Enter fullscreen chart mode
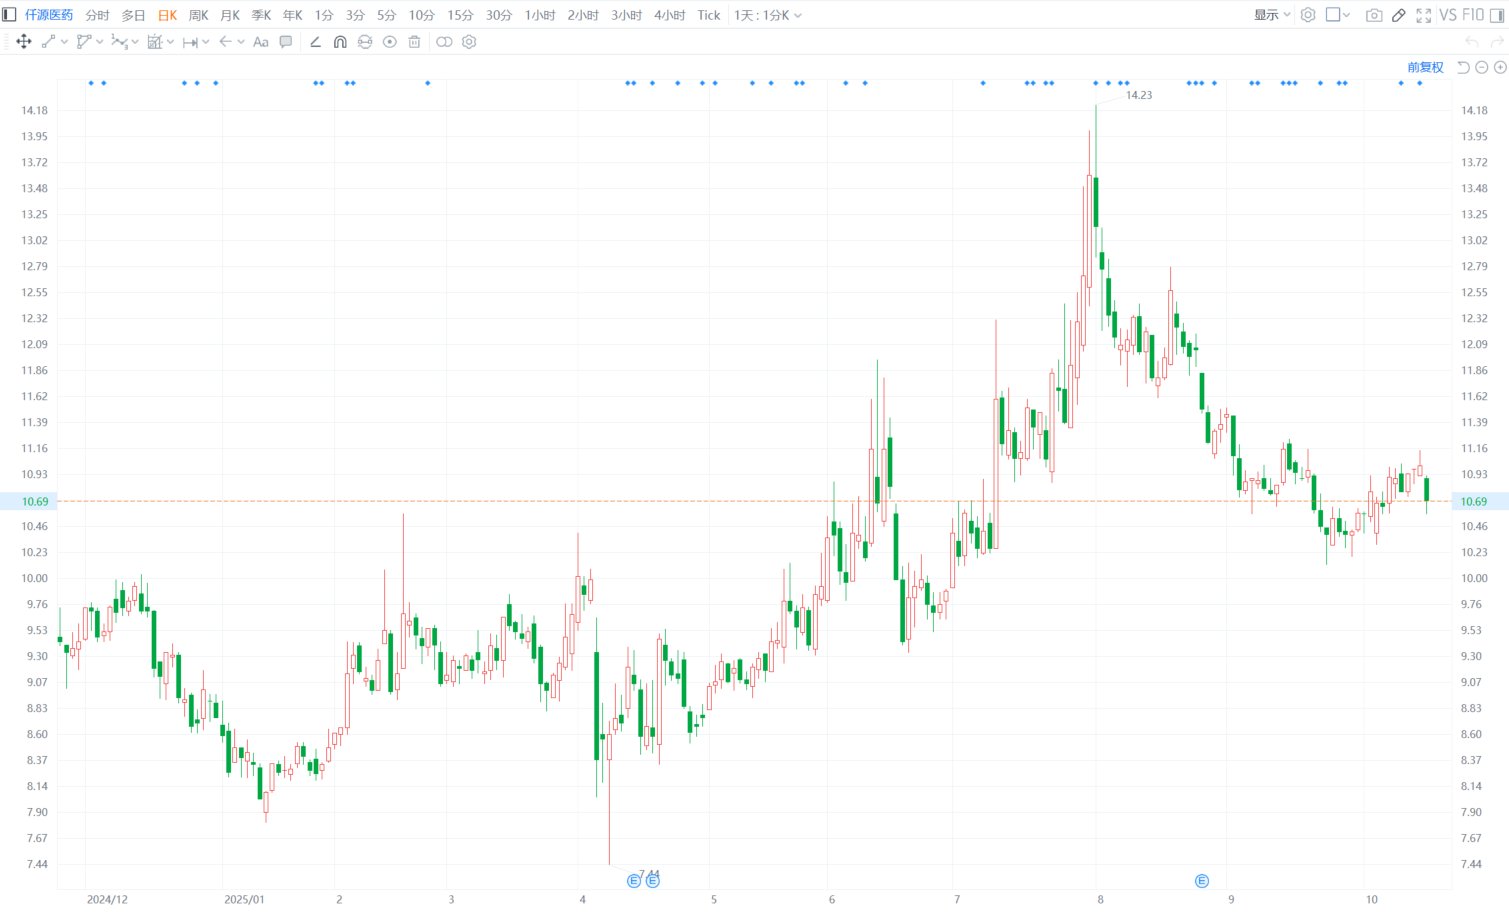Image resolution: width=1509 pixels, height=912 pixels. coord(1424,15)
